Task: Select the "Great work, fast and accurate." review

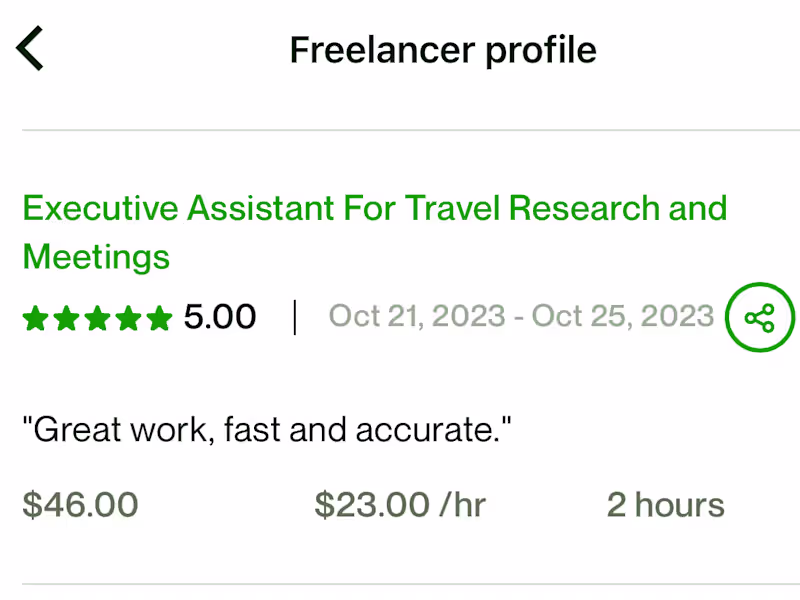Action: [267, 431]
